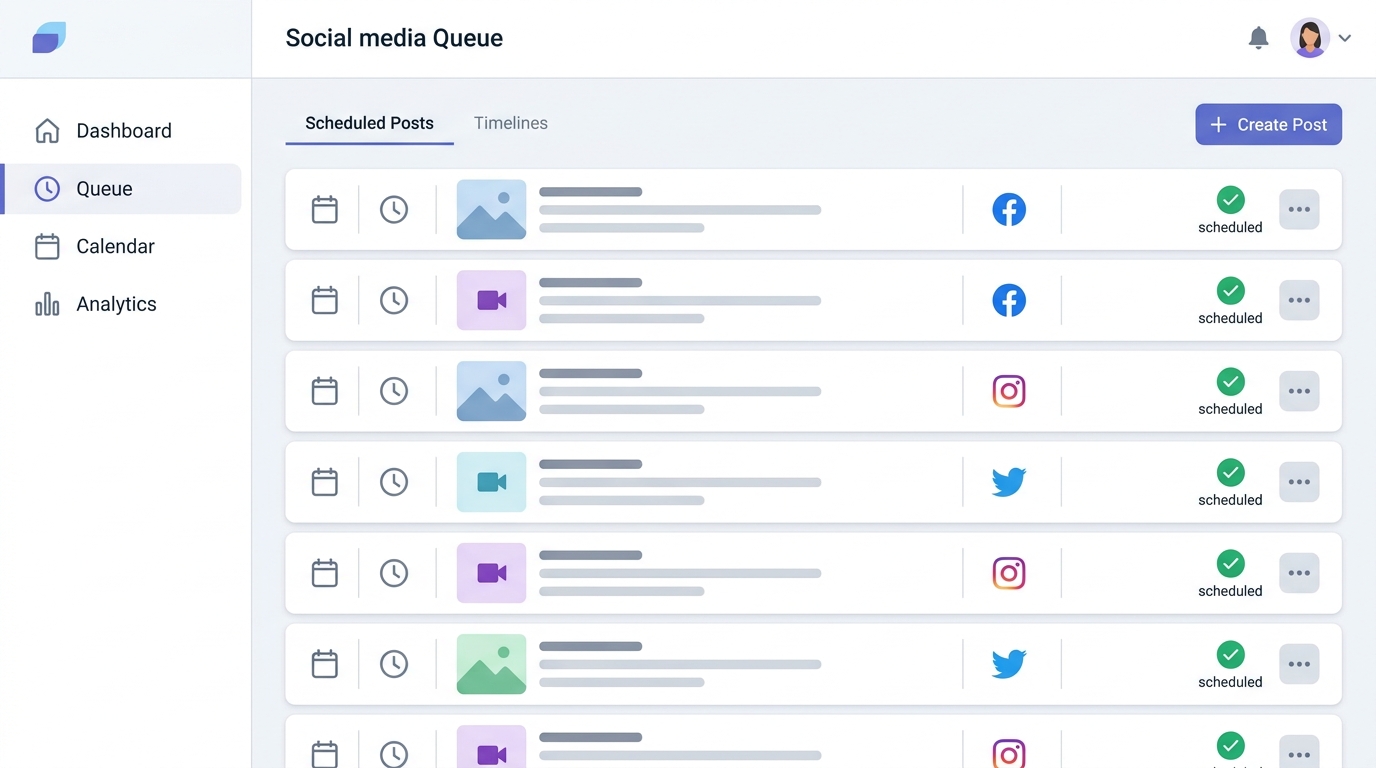Viewport: 1376px width, 768px height.
Task: Go to Calendar in the sidebar
Action: (115, 246)
